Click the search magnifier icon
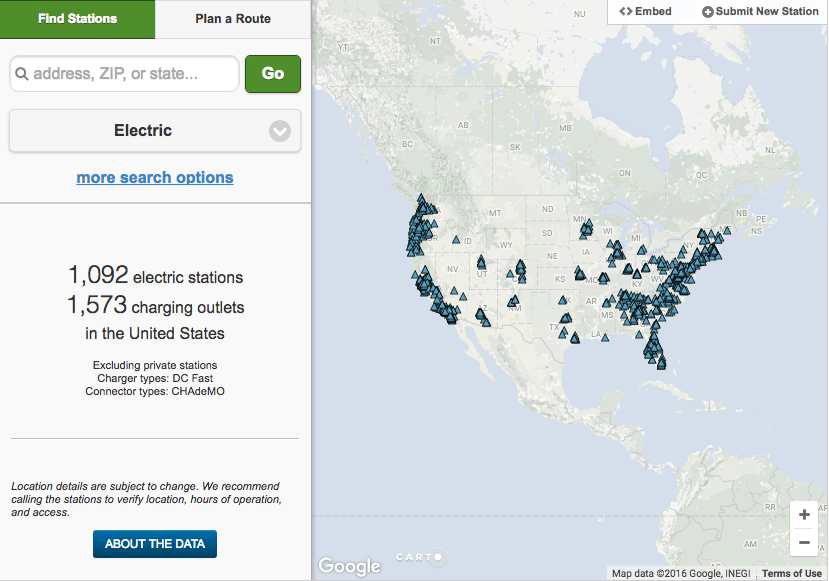Image resolution: width=829 pixels, height=581 pixels. pyautogui.click(x=23, y=73)
